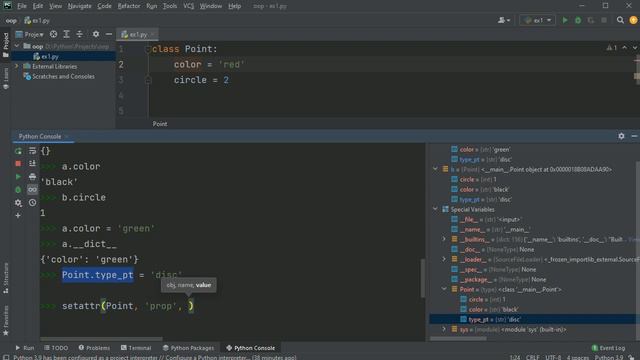Hide the Project tool window
The width and height of the screenshot is (640, 360).
pos(109,34)
